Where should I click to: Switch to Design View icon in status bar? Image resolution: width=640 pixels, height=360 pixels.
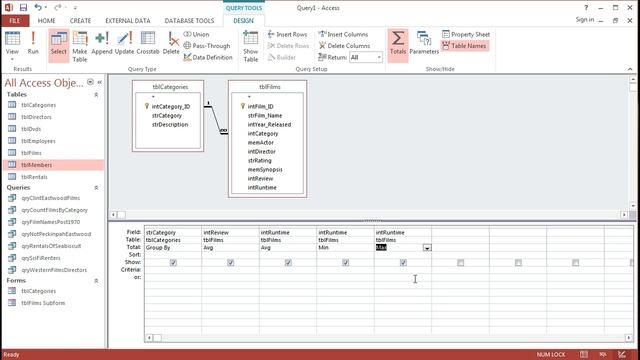(x=622, y=354)
